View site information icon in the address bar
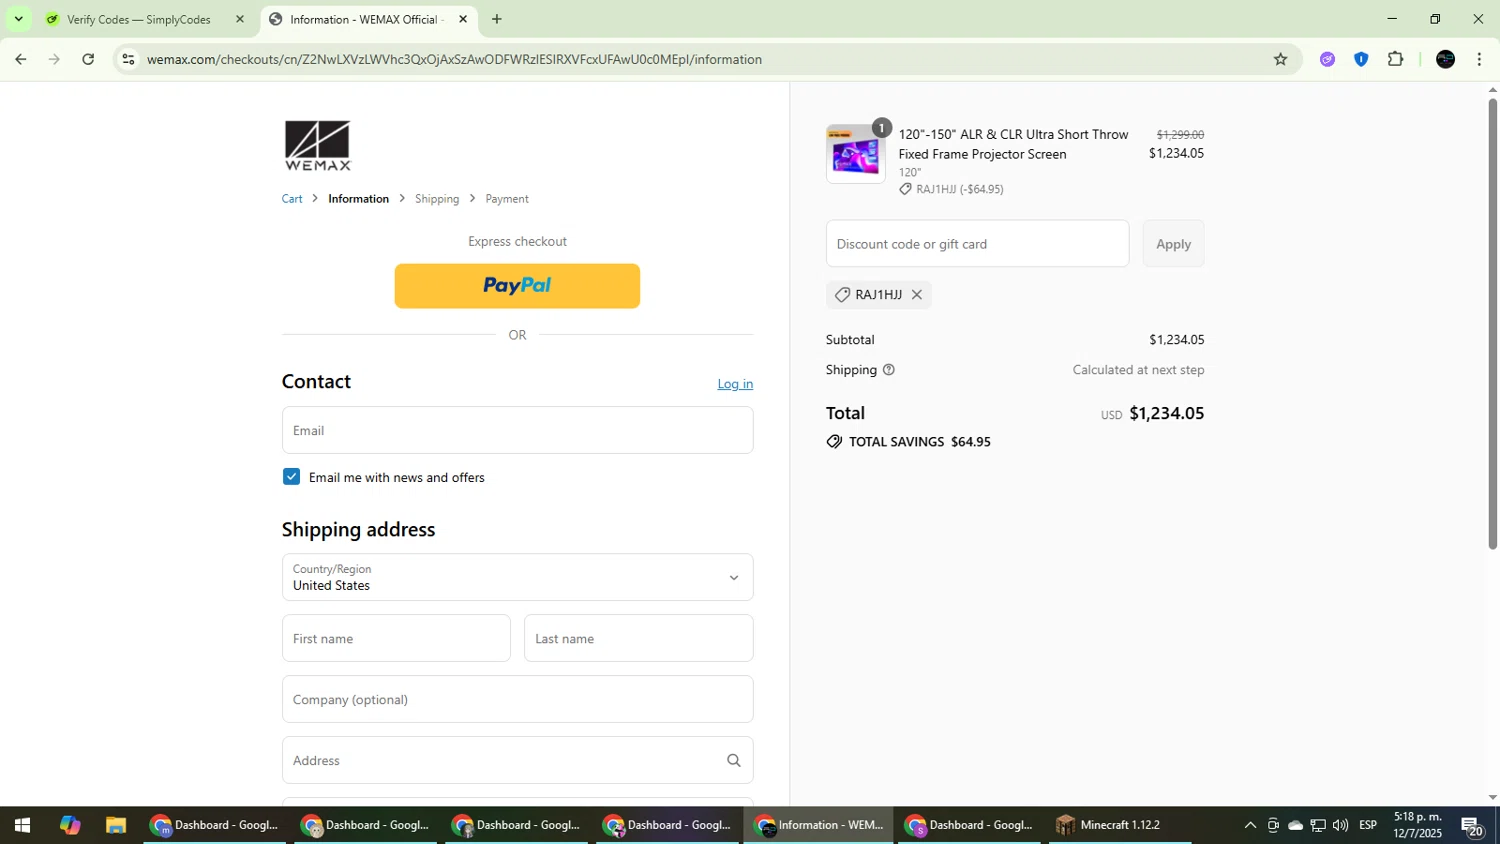 (128, 59)
